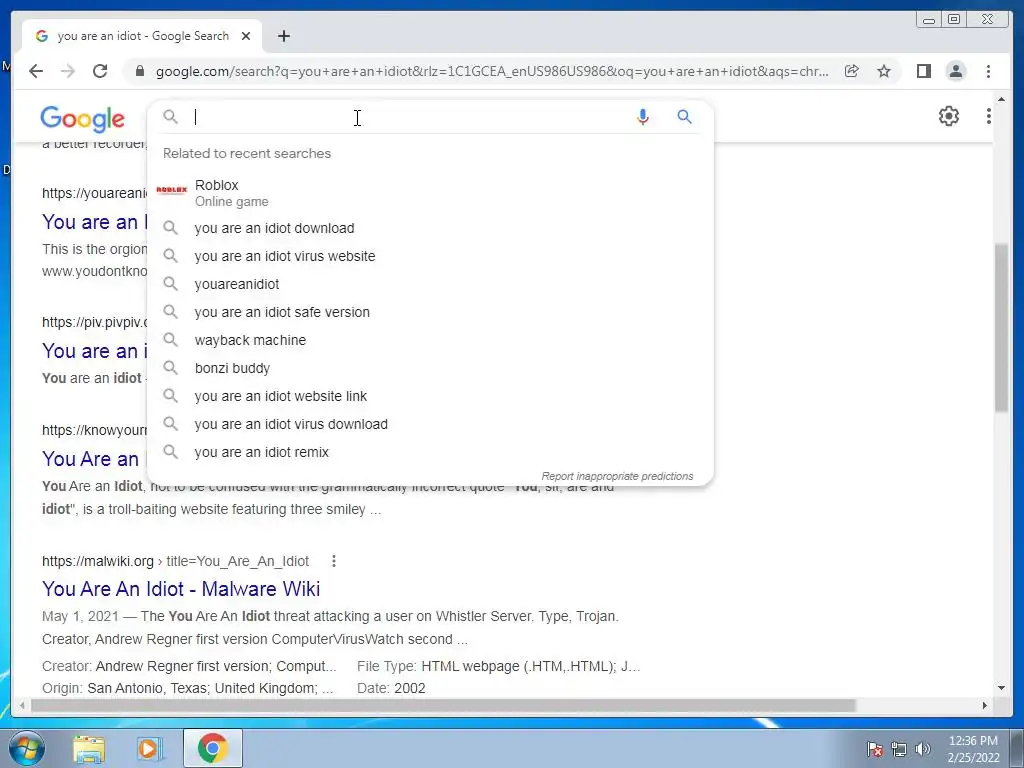
Task: Switch to the Google Search tab
Action: [142, 36]
